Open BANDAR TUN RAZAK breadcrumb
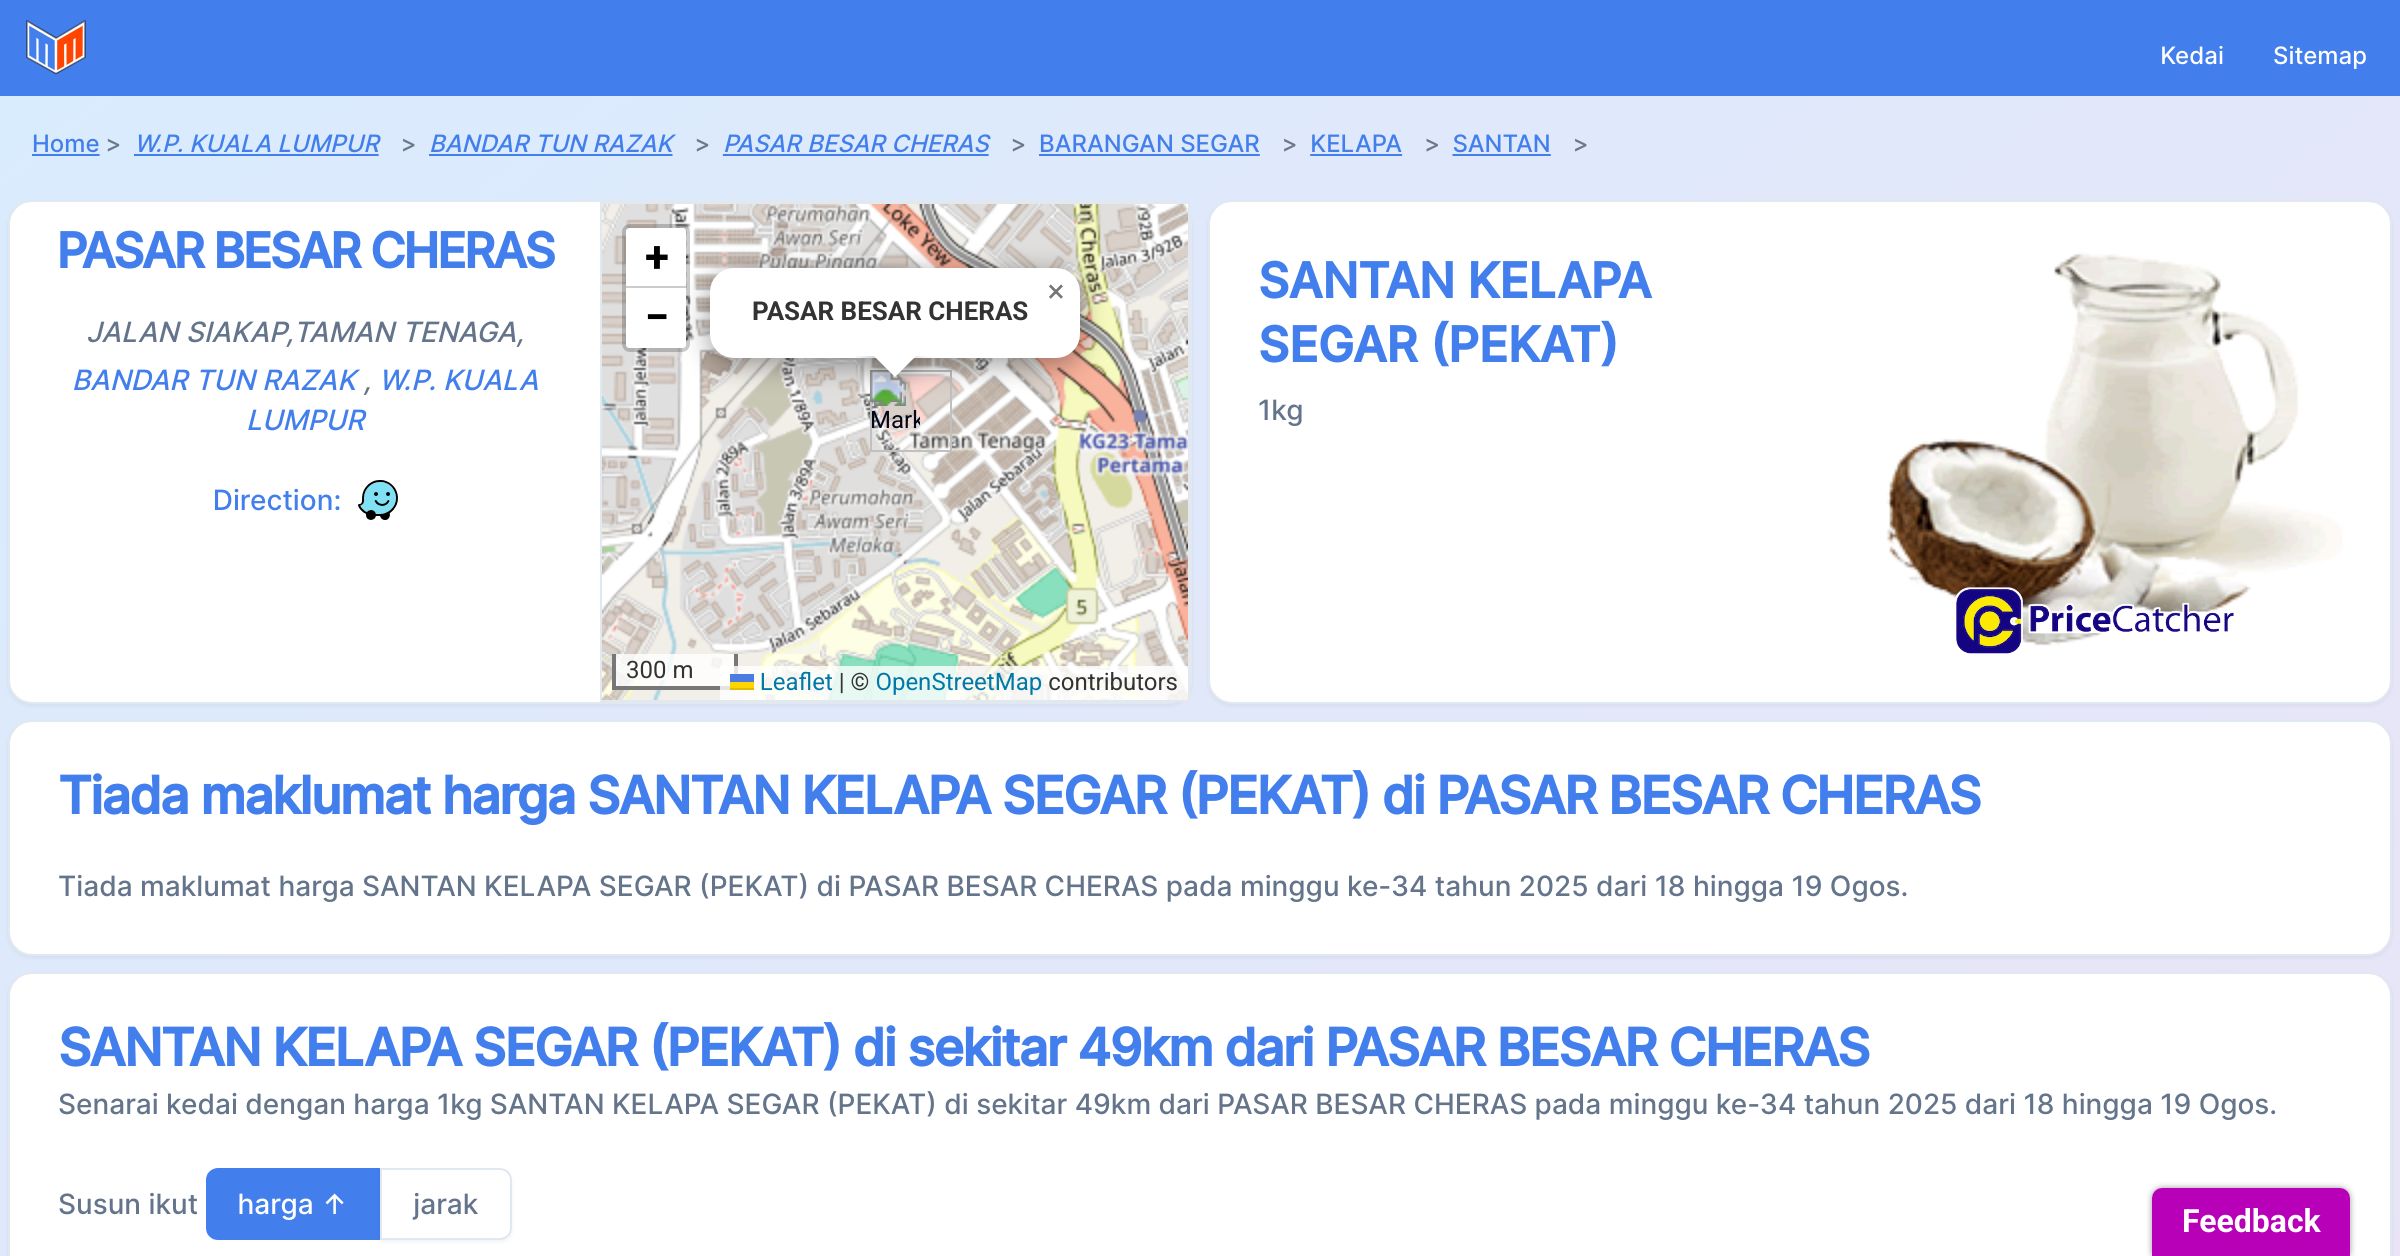The width and height of the screenshot is (2400, 1256). pos(552,143)
